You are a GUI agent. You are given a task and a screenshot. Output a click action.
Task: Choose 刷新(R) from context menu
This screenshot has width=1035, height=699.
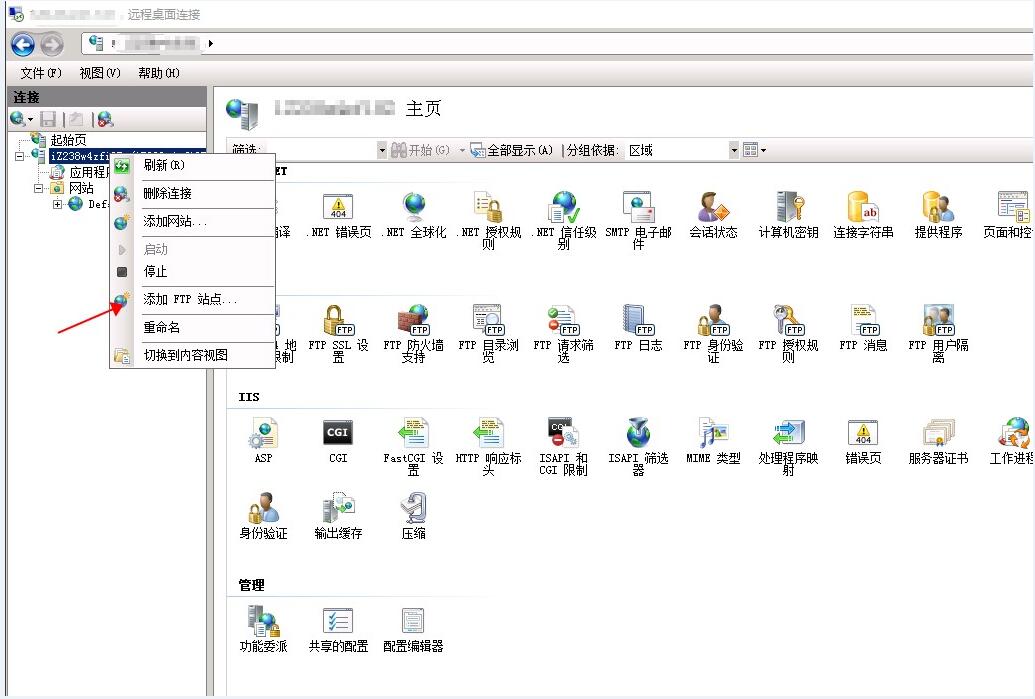pos(192,165)
